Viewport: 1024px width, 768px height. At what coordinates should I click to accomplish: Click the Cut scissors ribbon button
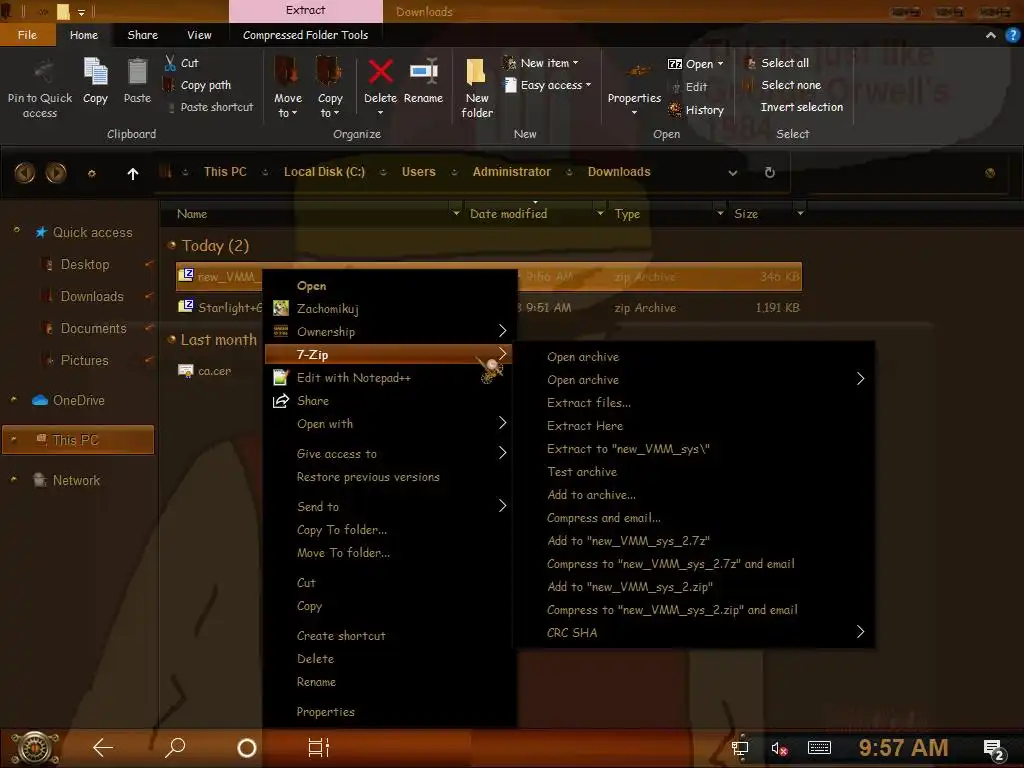click(x=182, y=63)
